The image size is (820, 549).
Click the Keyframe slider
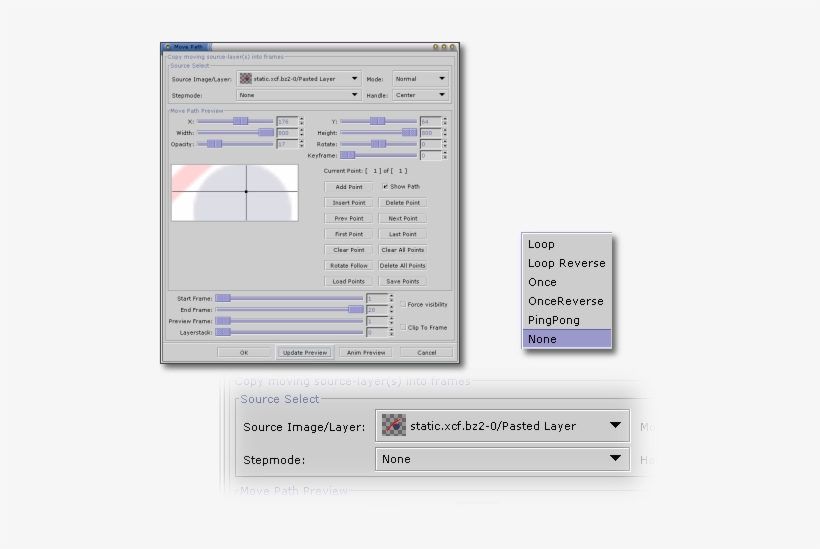(x=379, y=155)
